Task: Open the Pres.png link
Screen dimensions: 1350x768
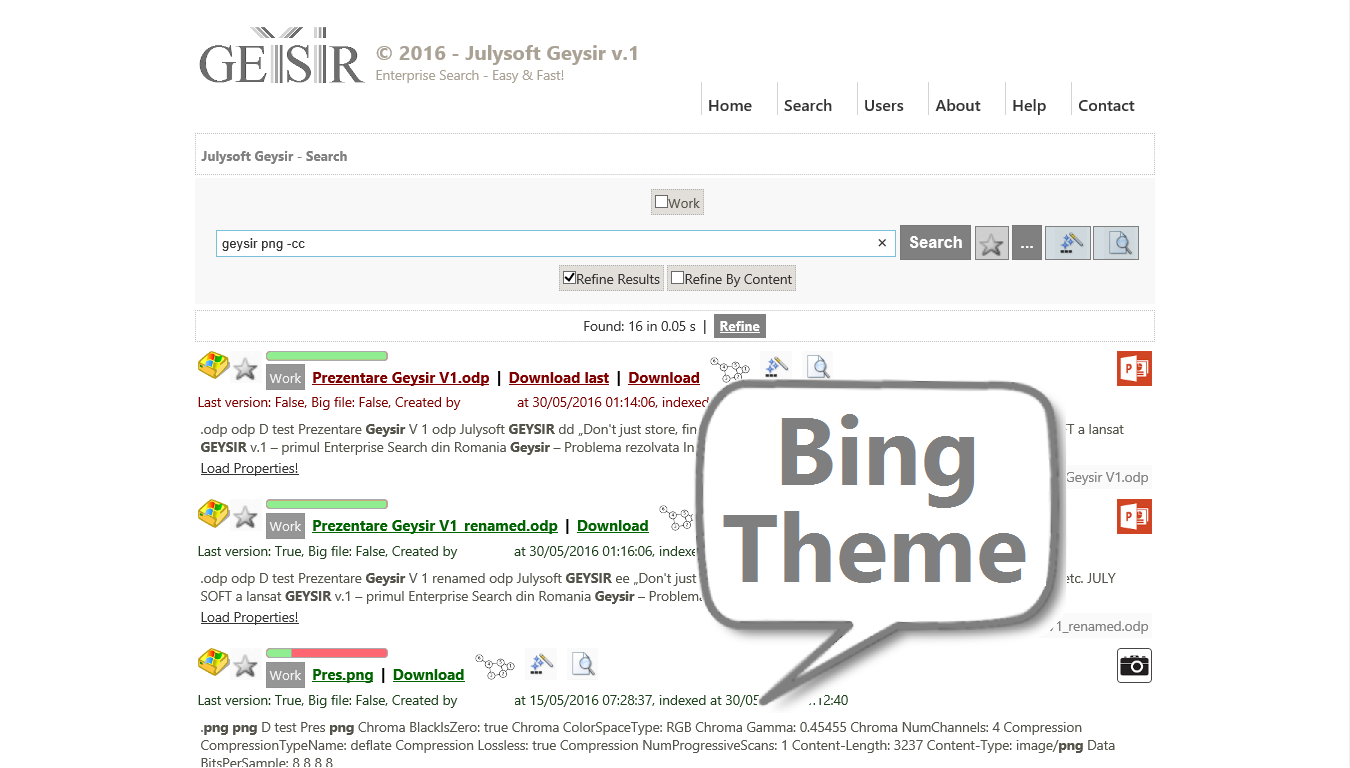Action: (343, 675)
